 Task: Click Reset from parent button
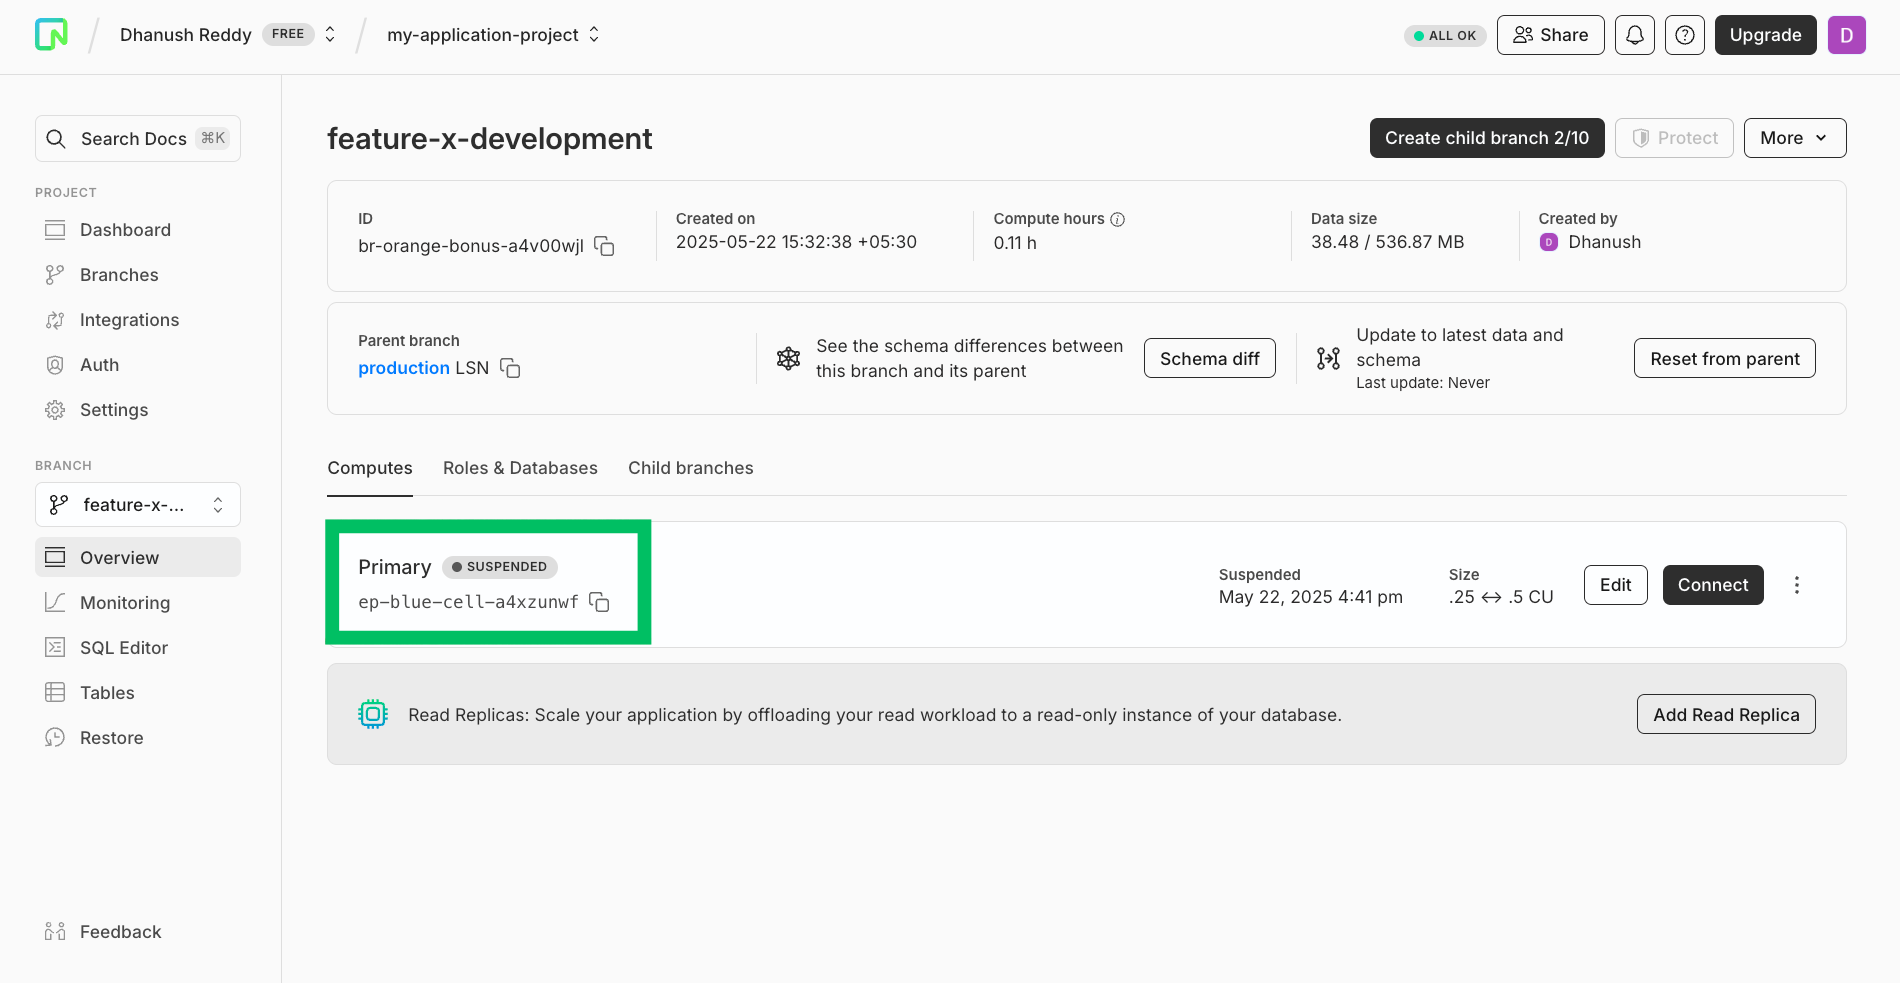coord(1723,357)
